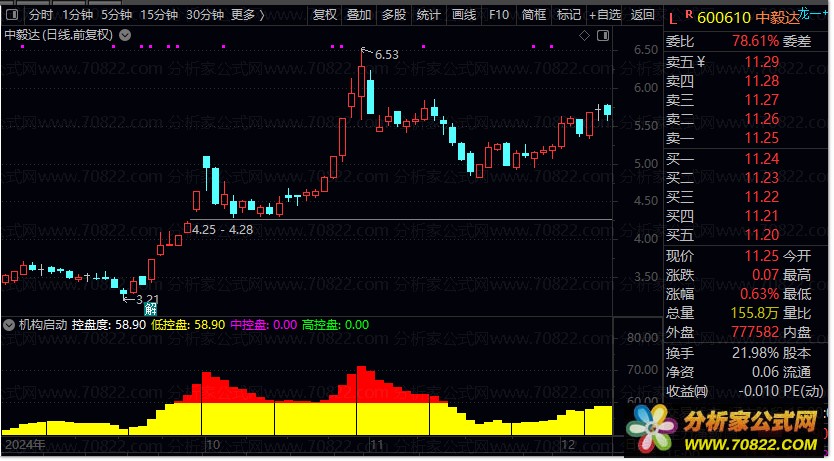Click the 涨幅 0.63% value

[760, 294]
